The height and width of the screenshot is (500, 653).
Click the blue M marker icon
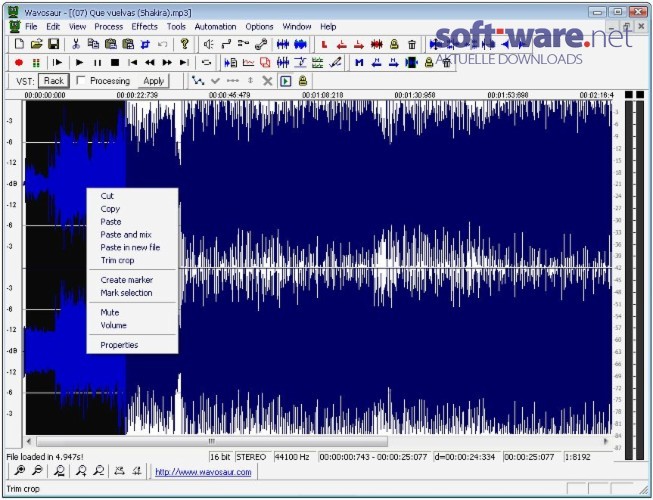[x=359, y=63]
